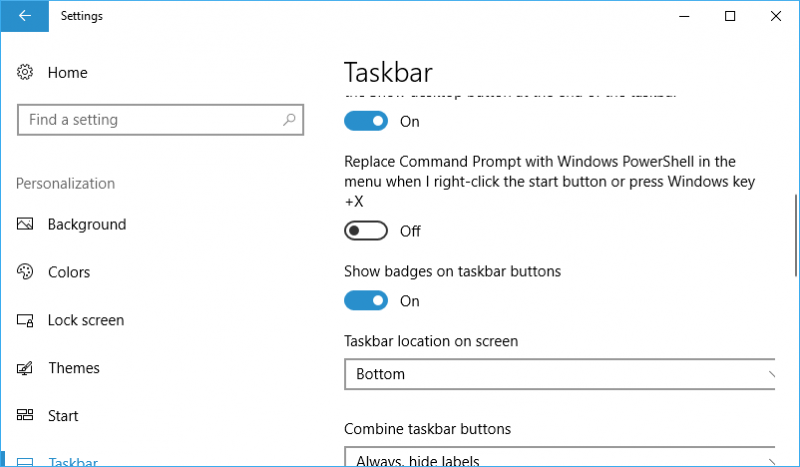This screenshot has height=467, width=800.
Task: Select the Themes icon
Action: [24, 367]
